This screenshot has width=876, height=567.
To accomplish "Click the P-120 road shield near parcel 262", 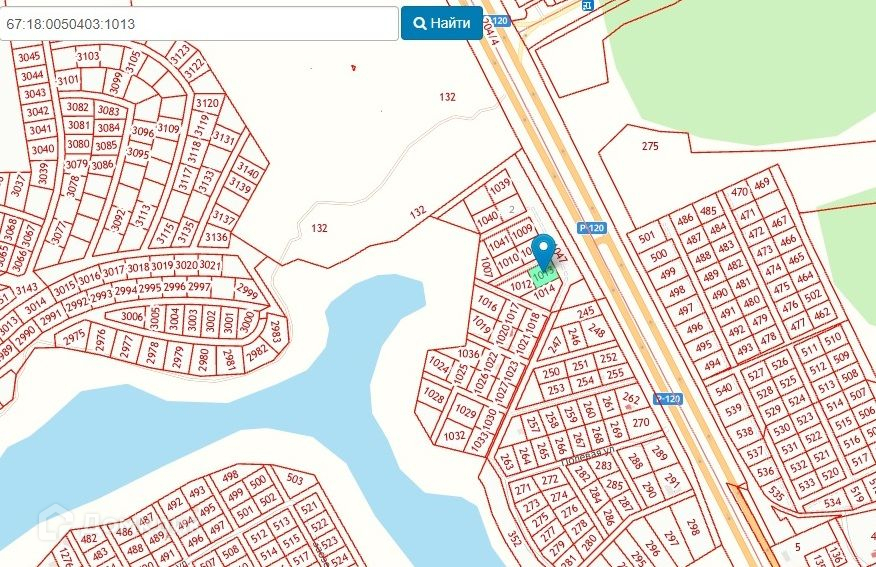I will [668, 399].
